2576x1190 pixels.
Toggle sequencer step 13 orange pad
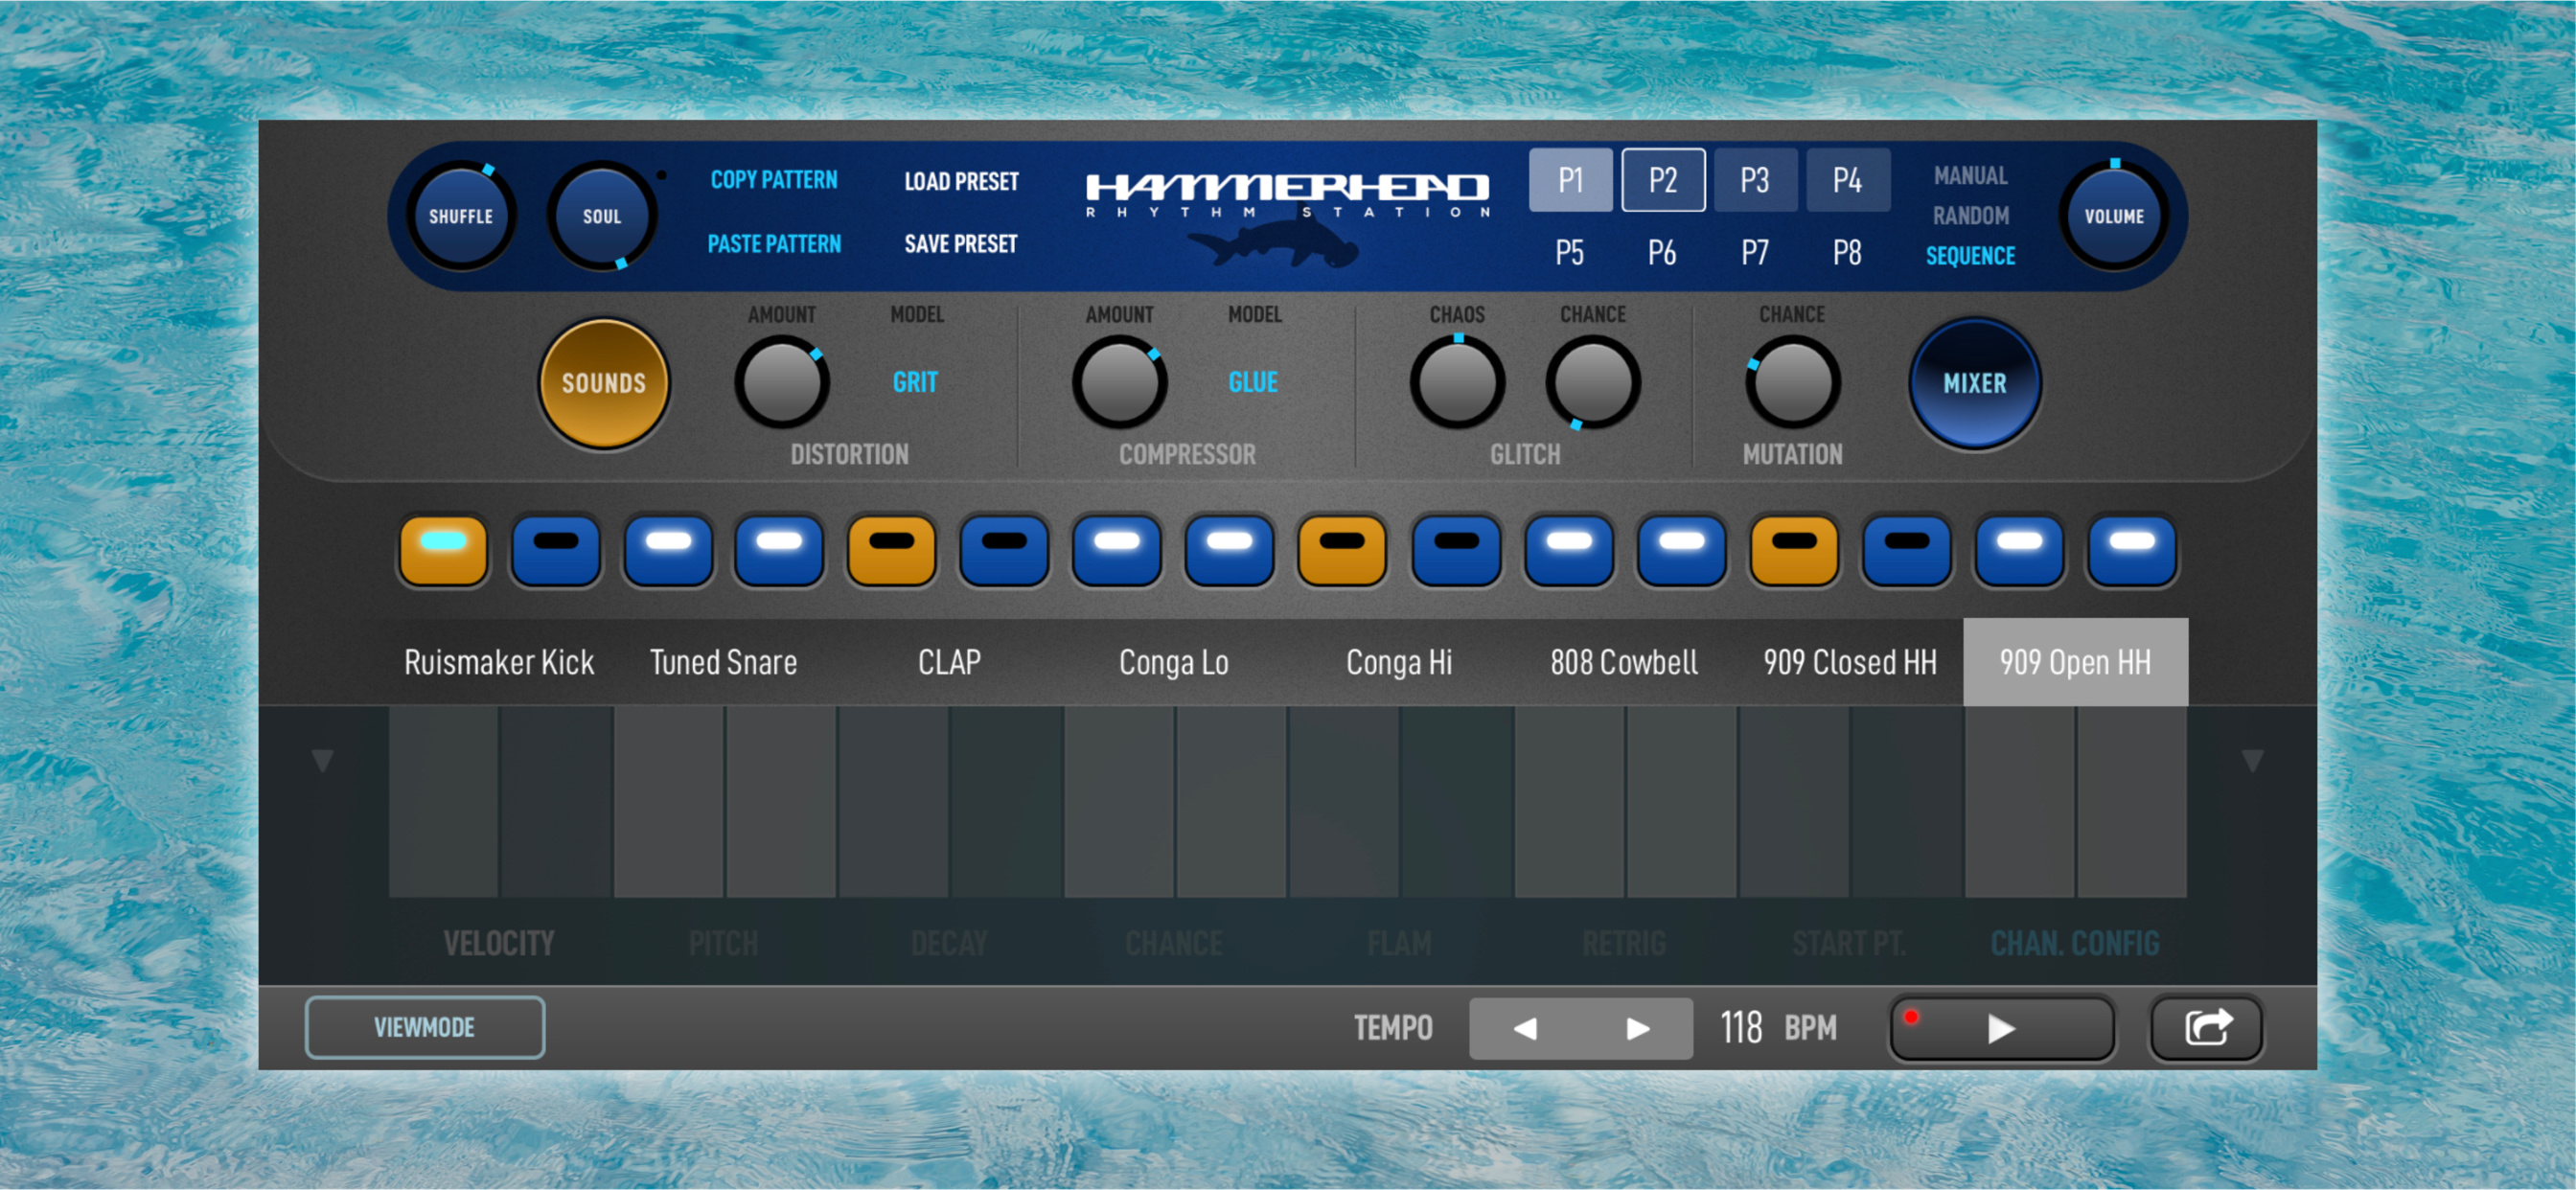[1794, 550]
